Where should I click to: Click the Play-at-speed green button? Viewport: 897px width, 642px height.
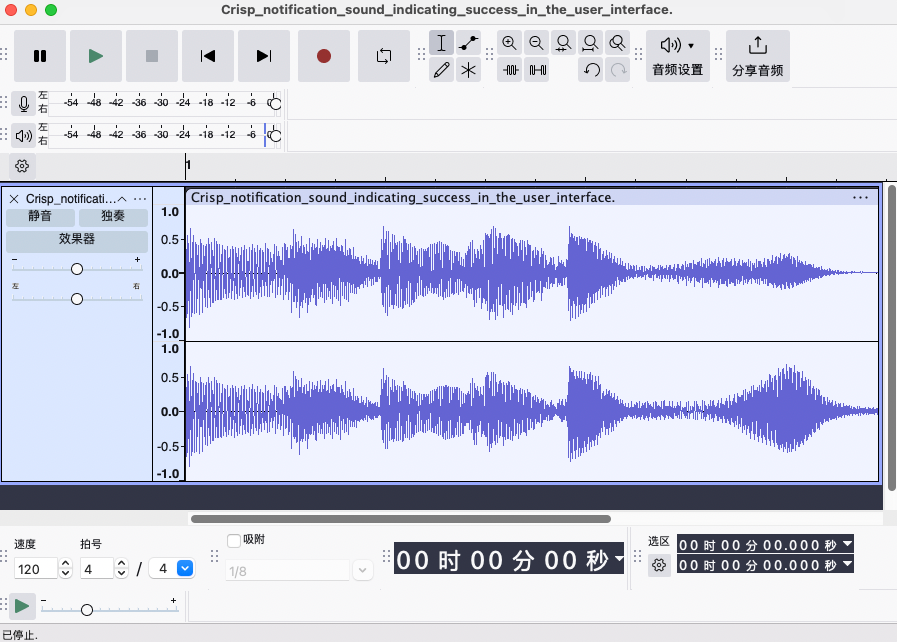[22, 606]
